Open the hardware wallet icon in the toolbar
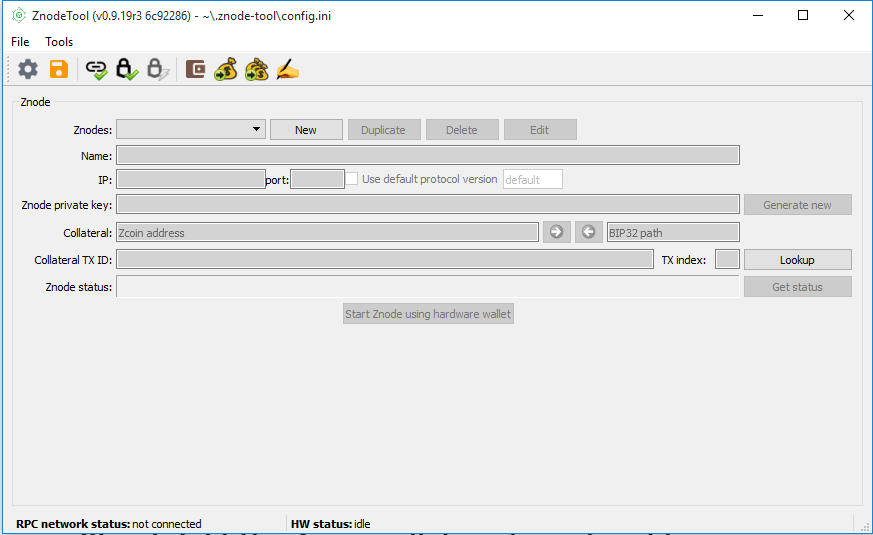 tap(195, 70)
